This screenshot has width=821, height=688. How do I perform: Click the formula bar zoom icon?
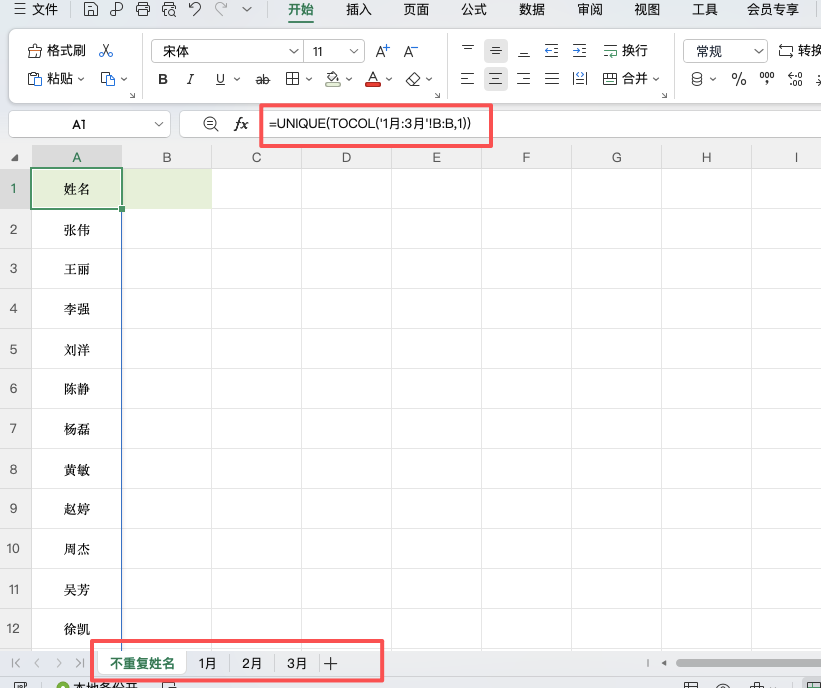(x=210, y=124)
